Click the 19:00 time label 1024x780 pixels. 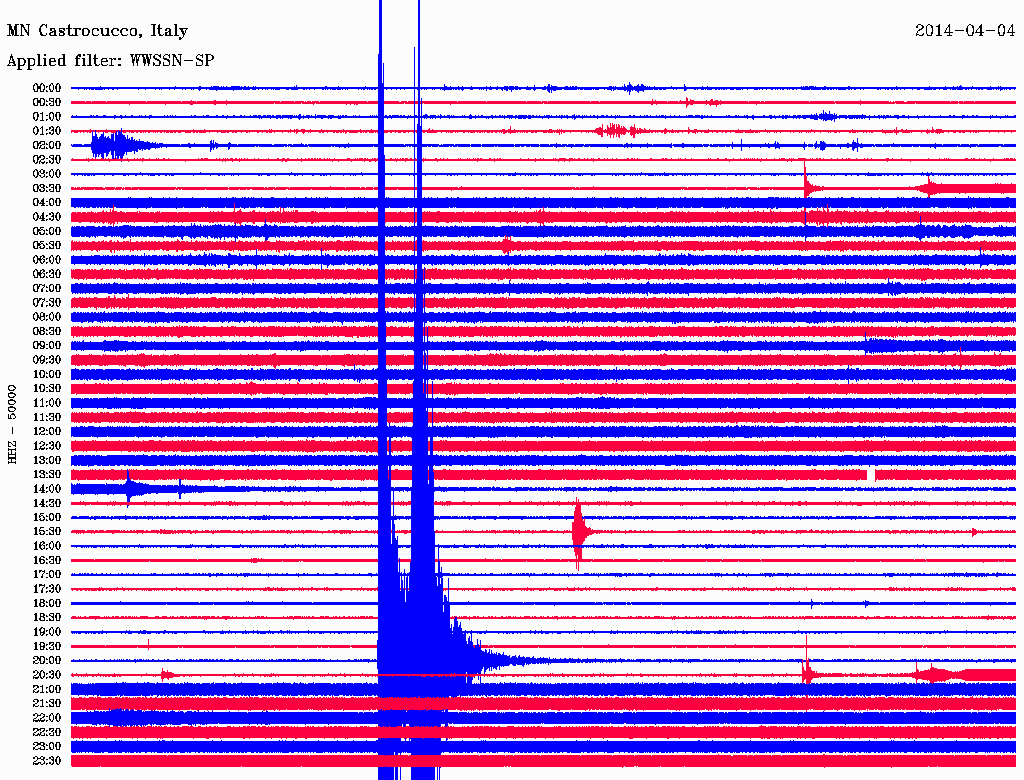pos(47,632)
